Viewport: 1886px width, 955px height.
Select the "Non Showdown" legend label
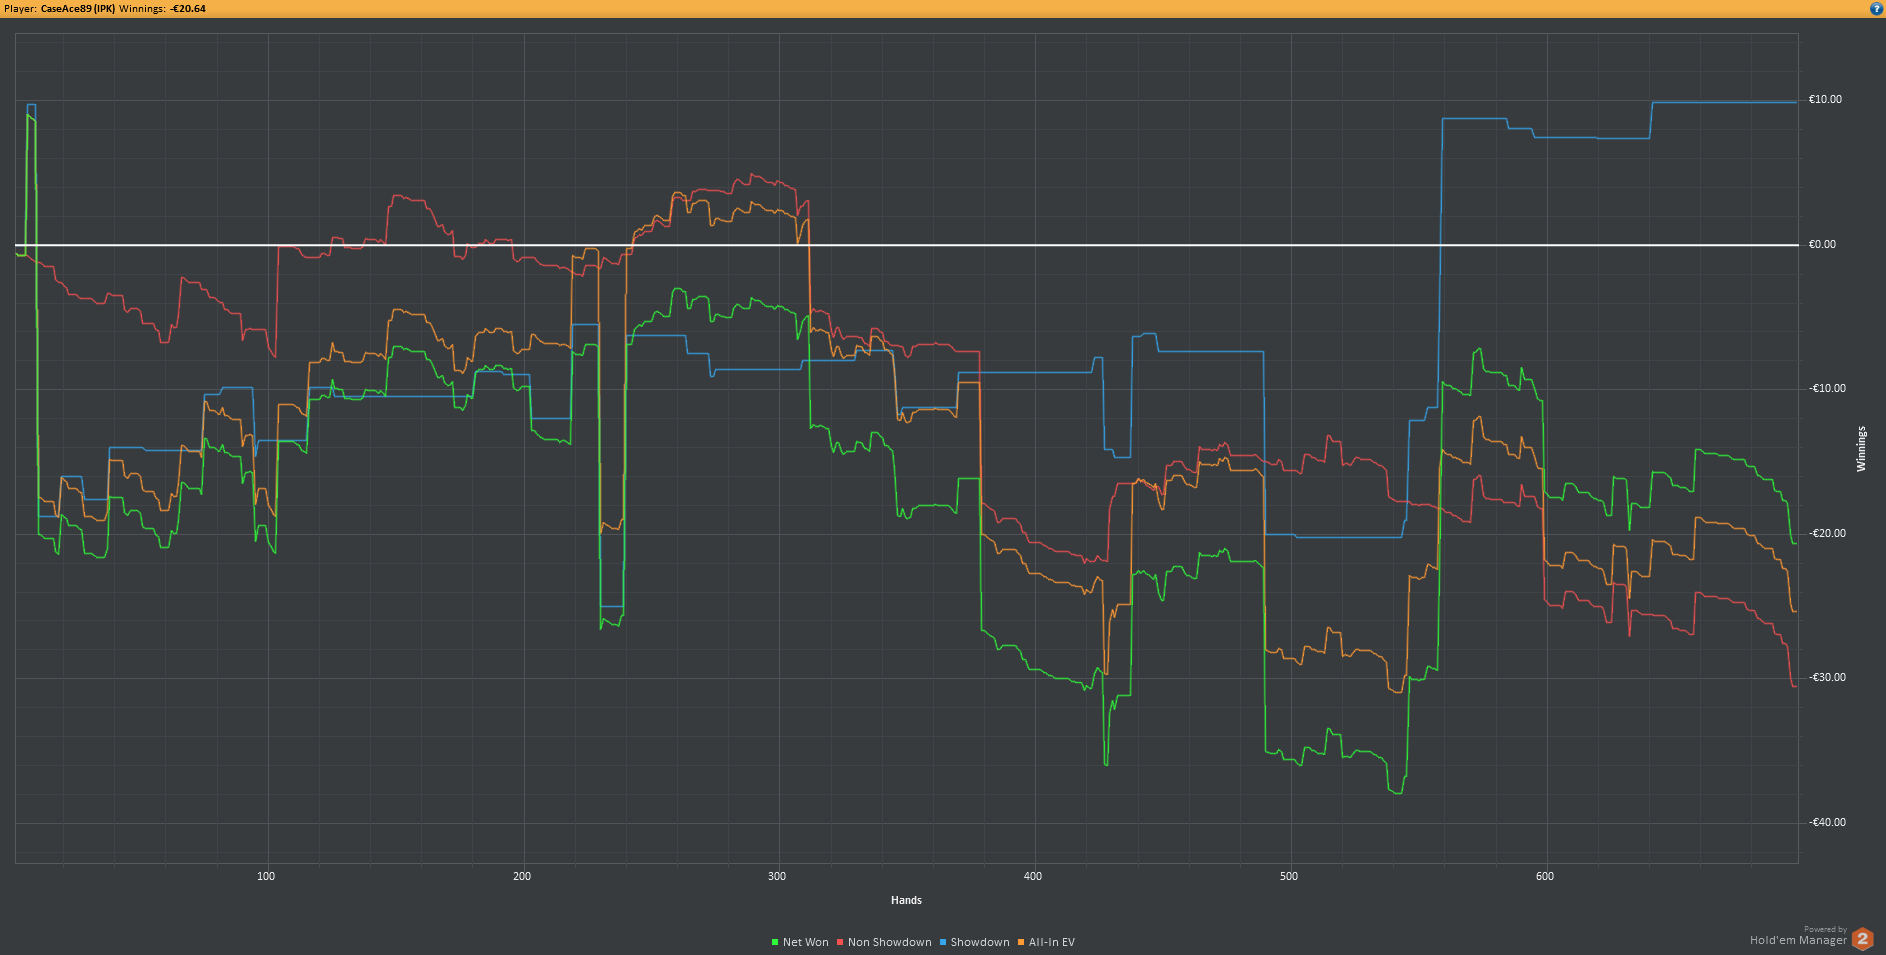(889, 942)
